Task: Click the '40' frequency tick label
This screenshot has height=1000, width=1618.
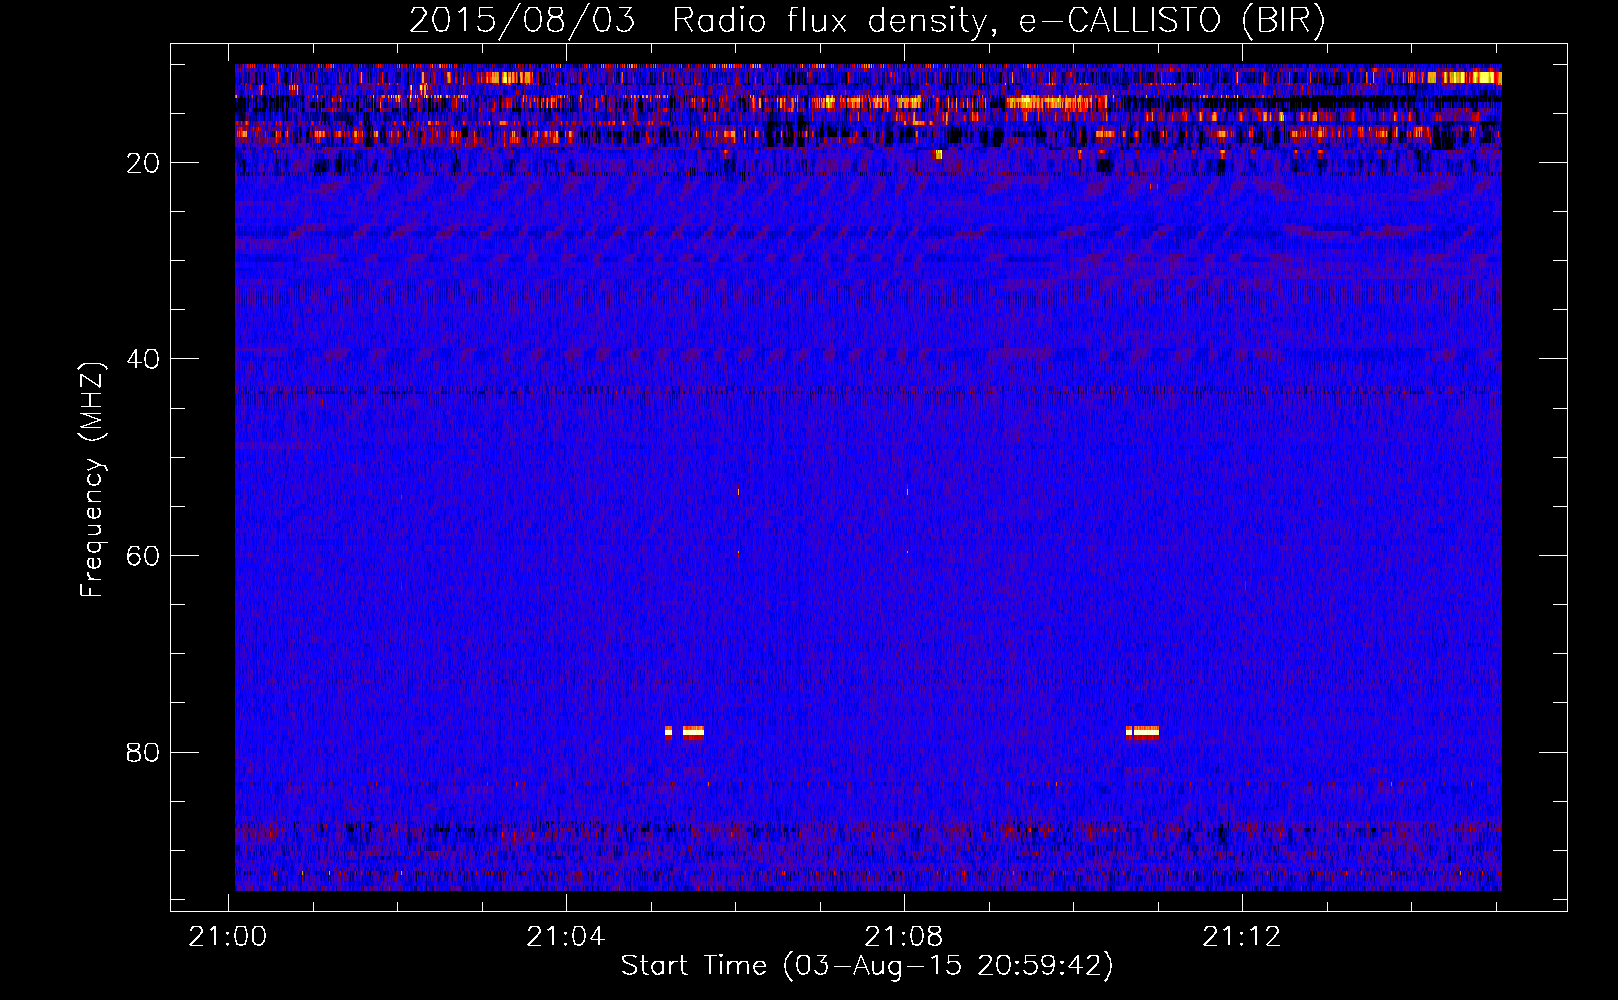Action: click(x=143, y=359)
